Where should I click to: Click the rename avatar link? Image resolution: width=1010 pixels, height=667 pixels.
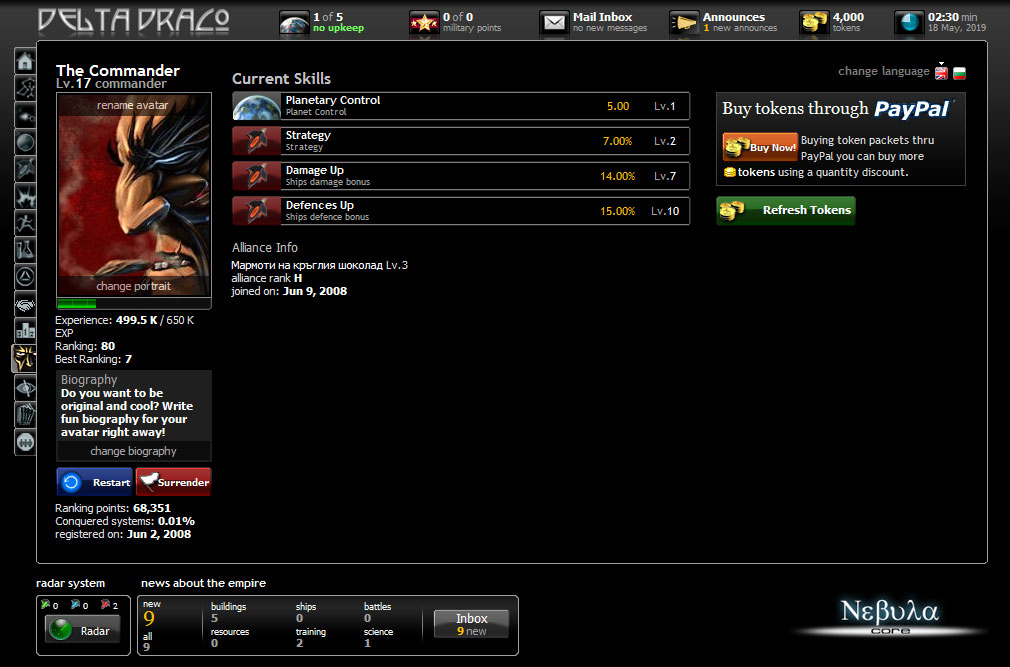pos(133,105)
